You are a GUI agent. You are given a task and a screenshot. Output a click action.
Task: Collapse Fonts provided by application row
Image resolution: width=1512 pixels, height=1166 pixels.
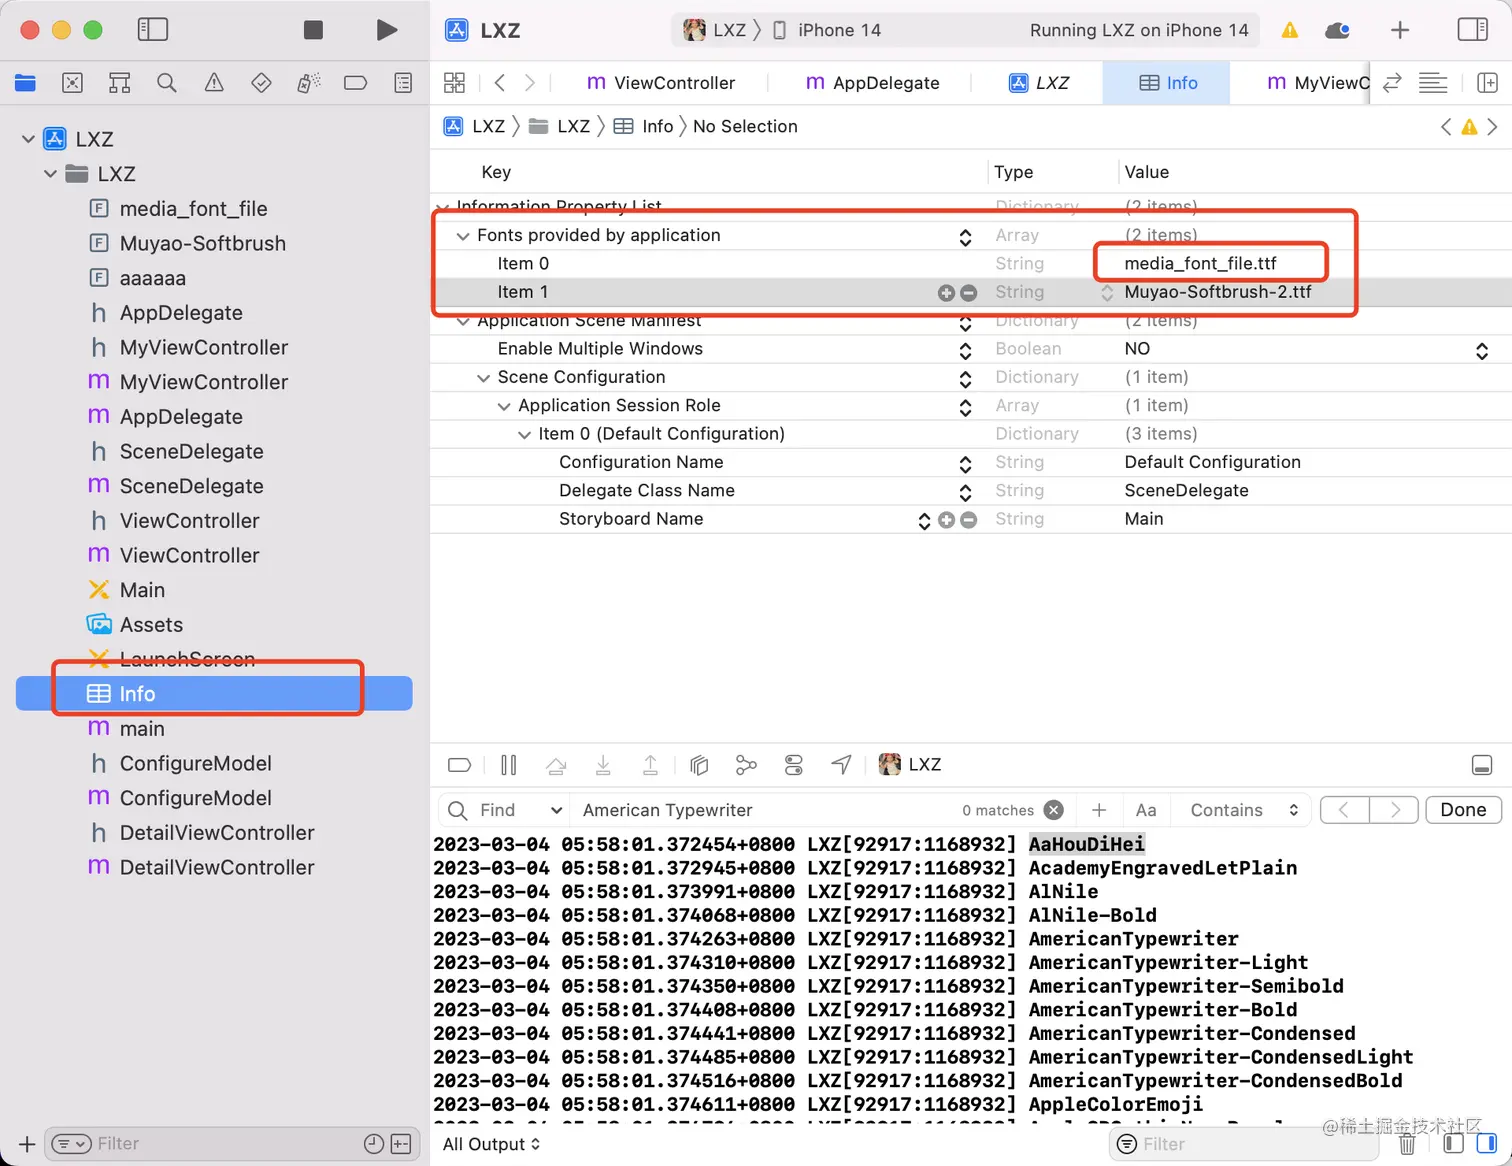coord(463,236)
